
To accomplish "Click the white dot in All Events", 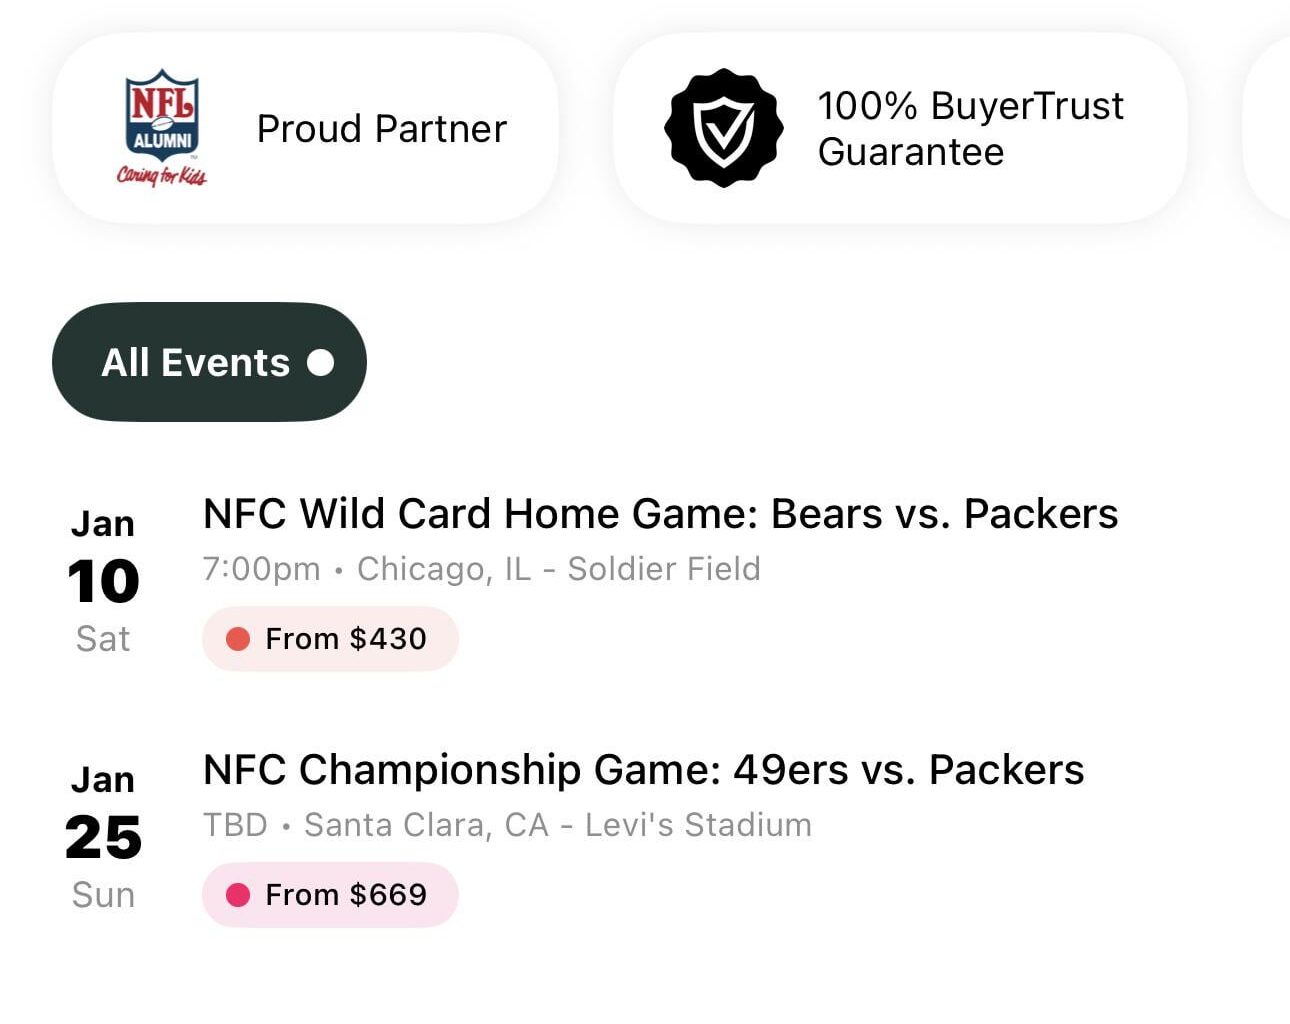I will click(x=321, y=362).
